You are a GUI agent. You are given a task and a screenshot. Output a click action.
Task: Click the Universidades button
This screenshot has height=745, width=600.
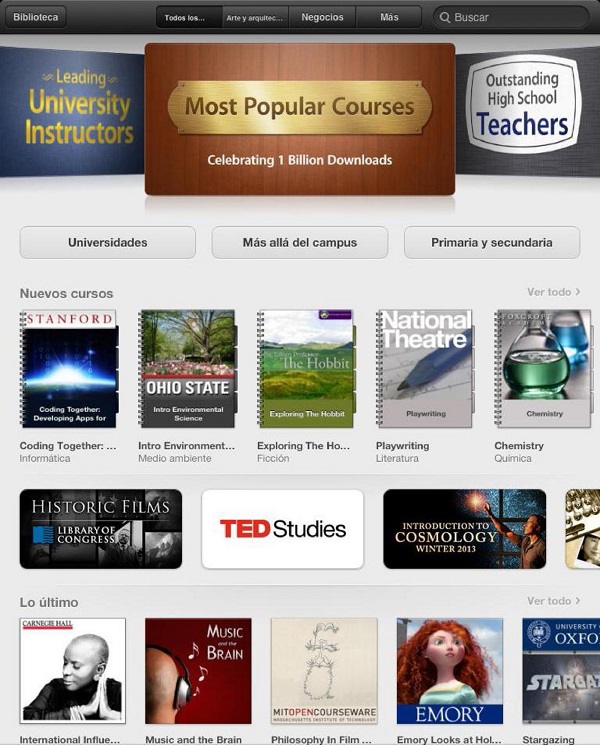[108, 242]
